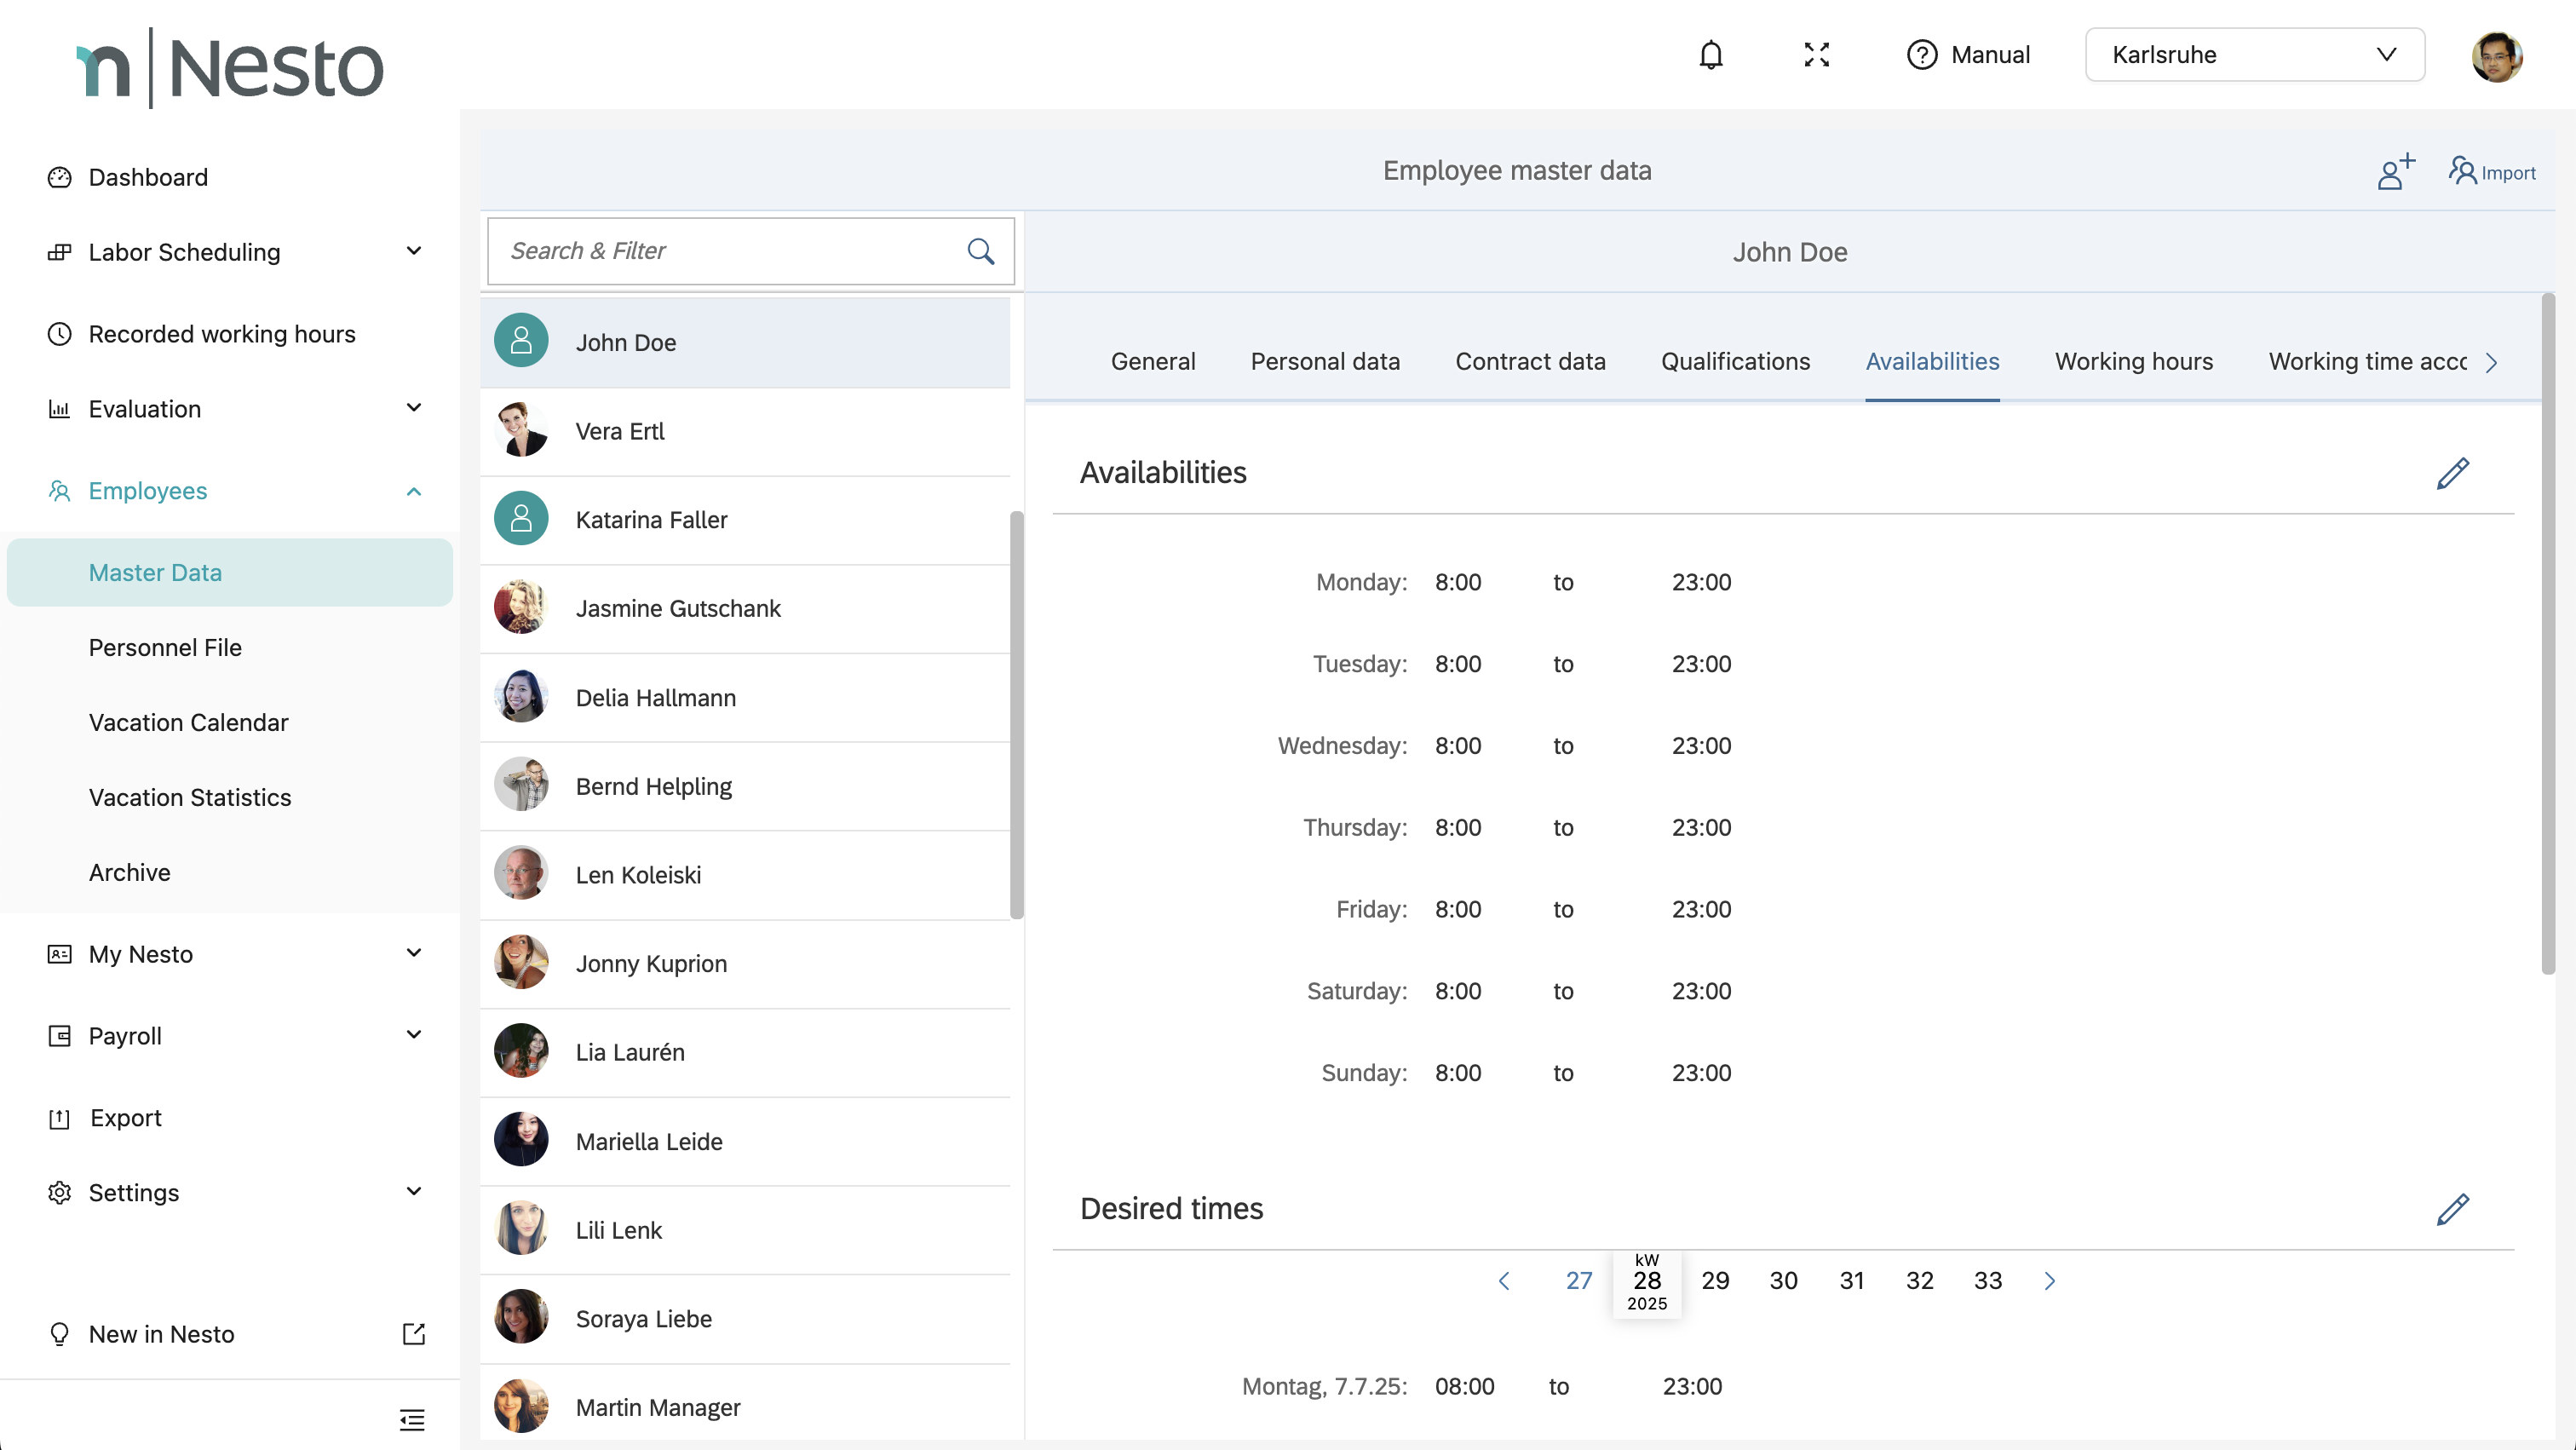Select calendar week 30
Screen dimensions: 2576x1450
point(1783,1281)
